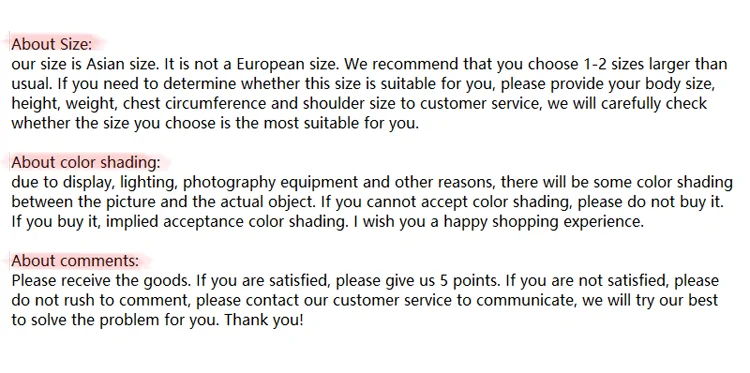Click the 'About Size:' heading
The image size is (750, 373).
(51, 44)
